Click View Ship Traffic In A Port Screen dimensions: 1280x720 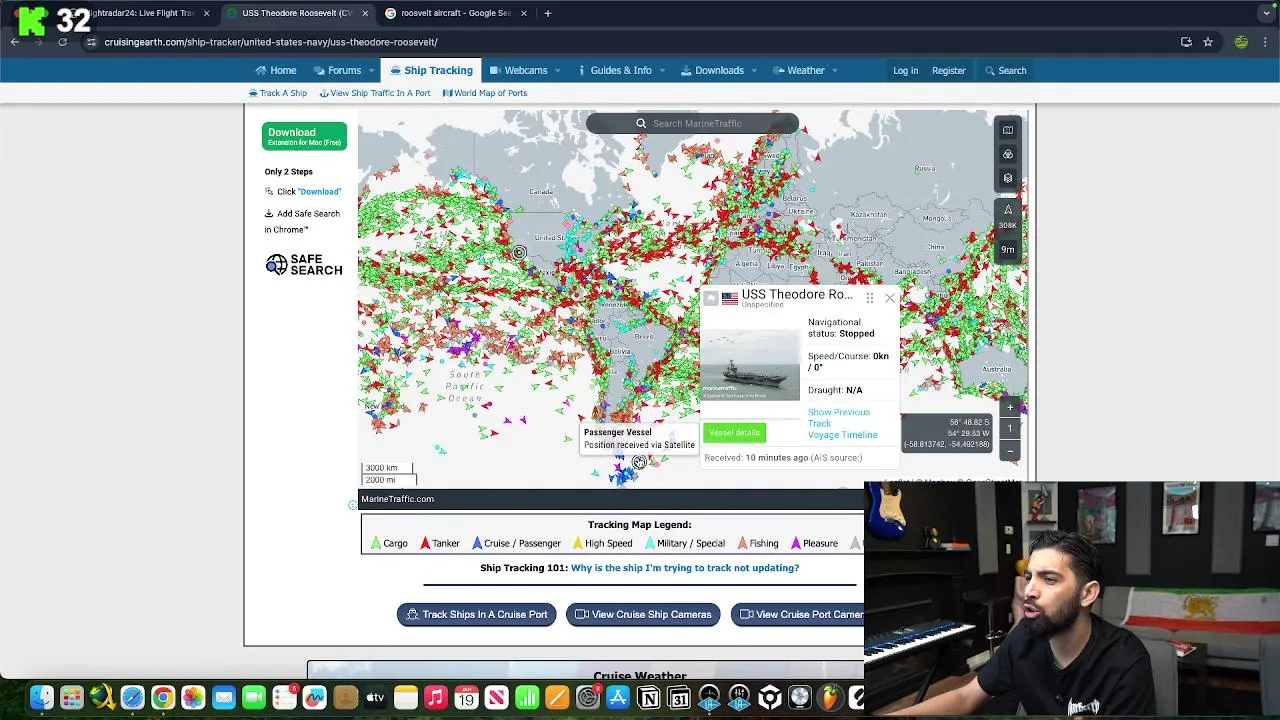click(375, 93)
